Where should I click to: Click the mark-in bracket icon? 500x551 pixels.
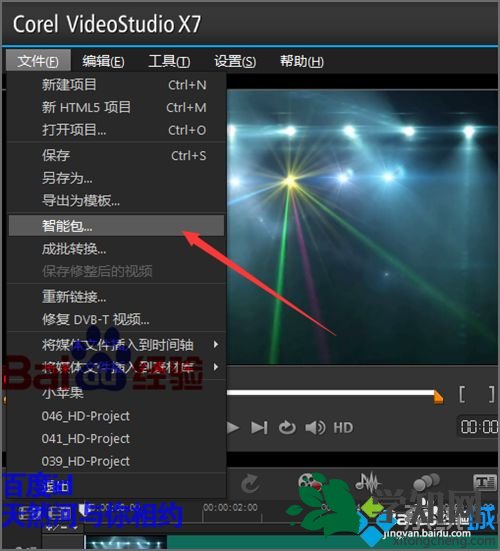pyautogui.click(x=462, y=394)
